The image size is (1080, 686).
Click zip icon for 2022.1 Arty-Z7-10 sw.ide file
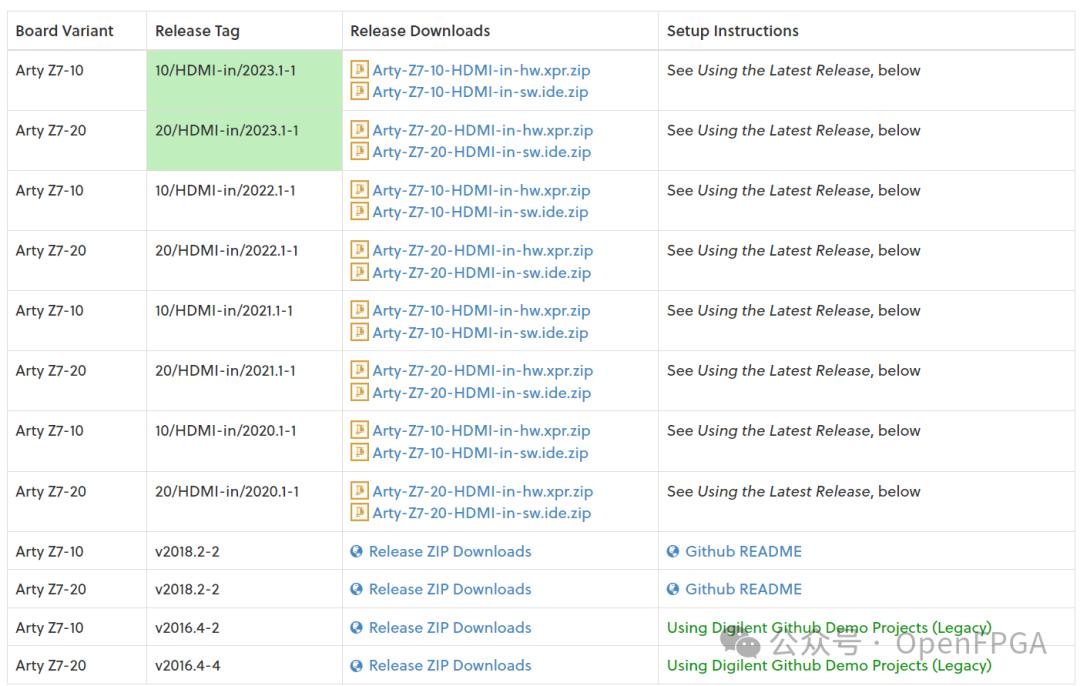[360, 212]
